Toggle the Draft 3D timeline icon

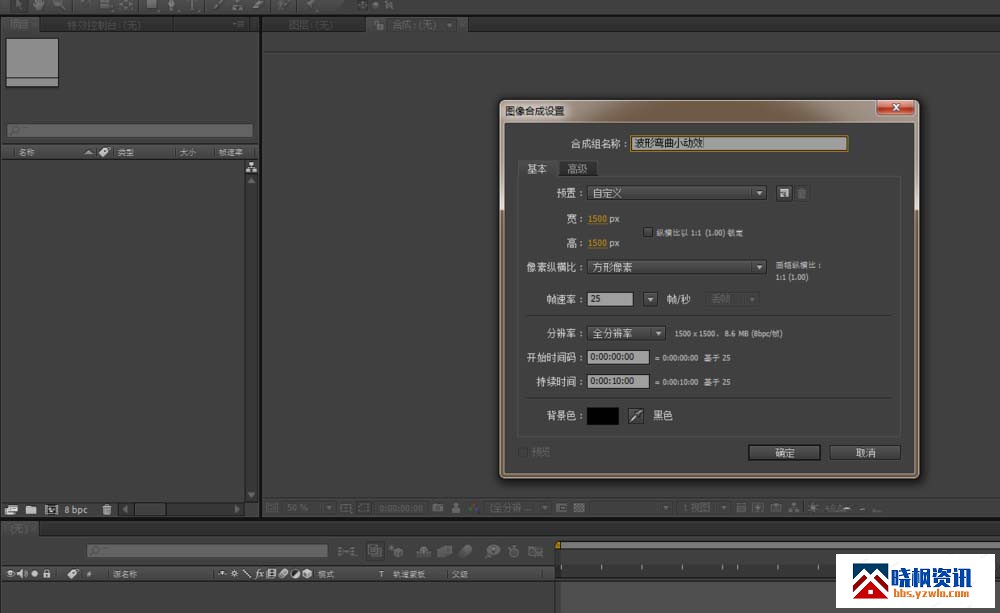tap(395, 551)
